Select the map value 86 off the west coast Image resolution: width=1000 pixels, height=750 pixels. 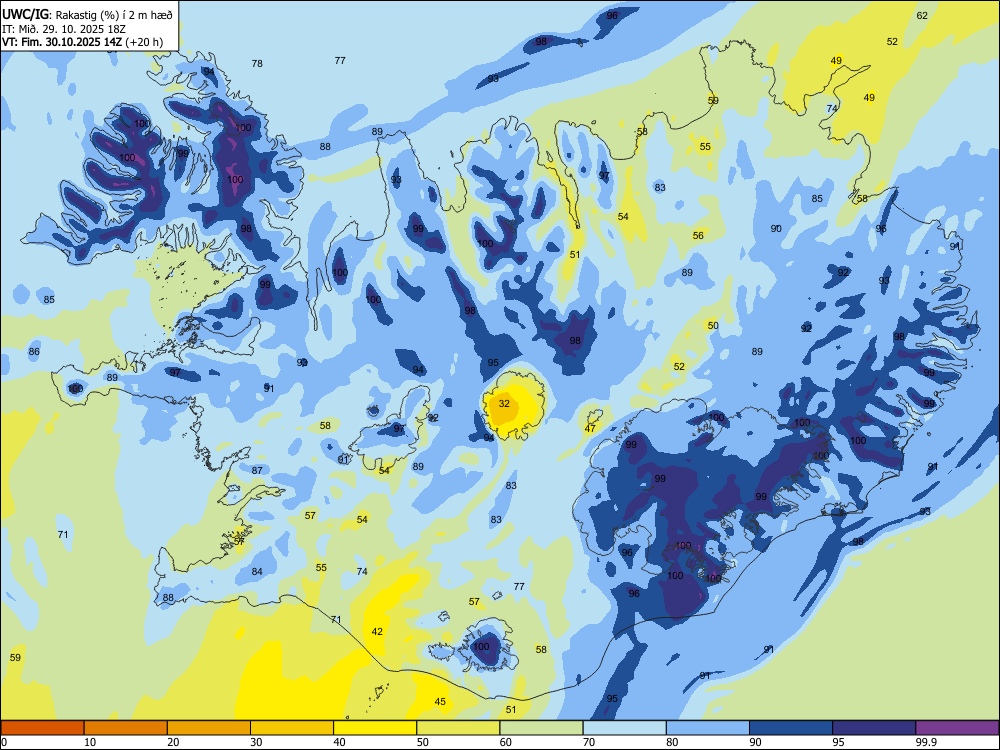coord(34,351)
